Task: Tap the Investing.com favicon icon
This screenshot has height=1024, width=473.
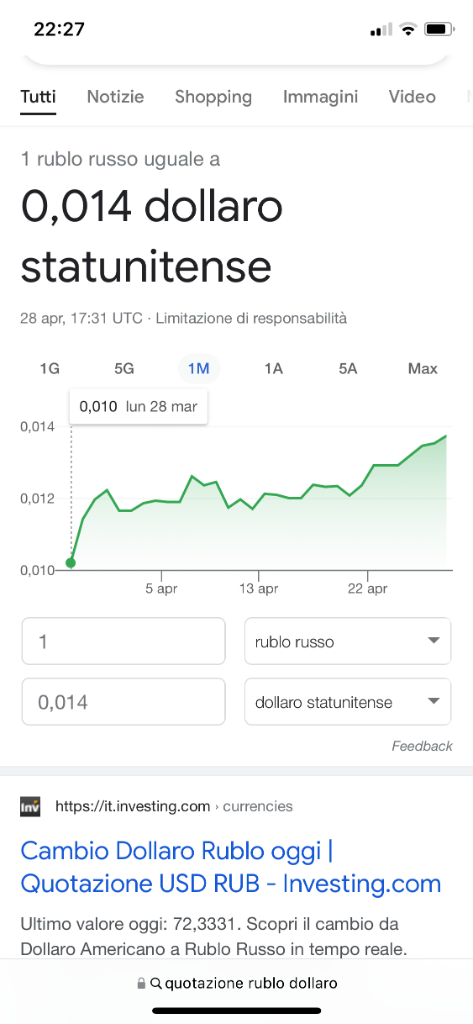Action: tap(30, 807)
